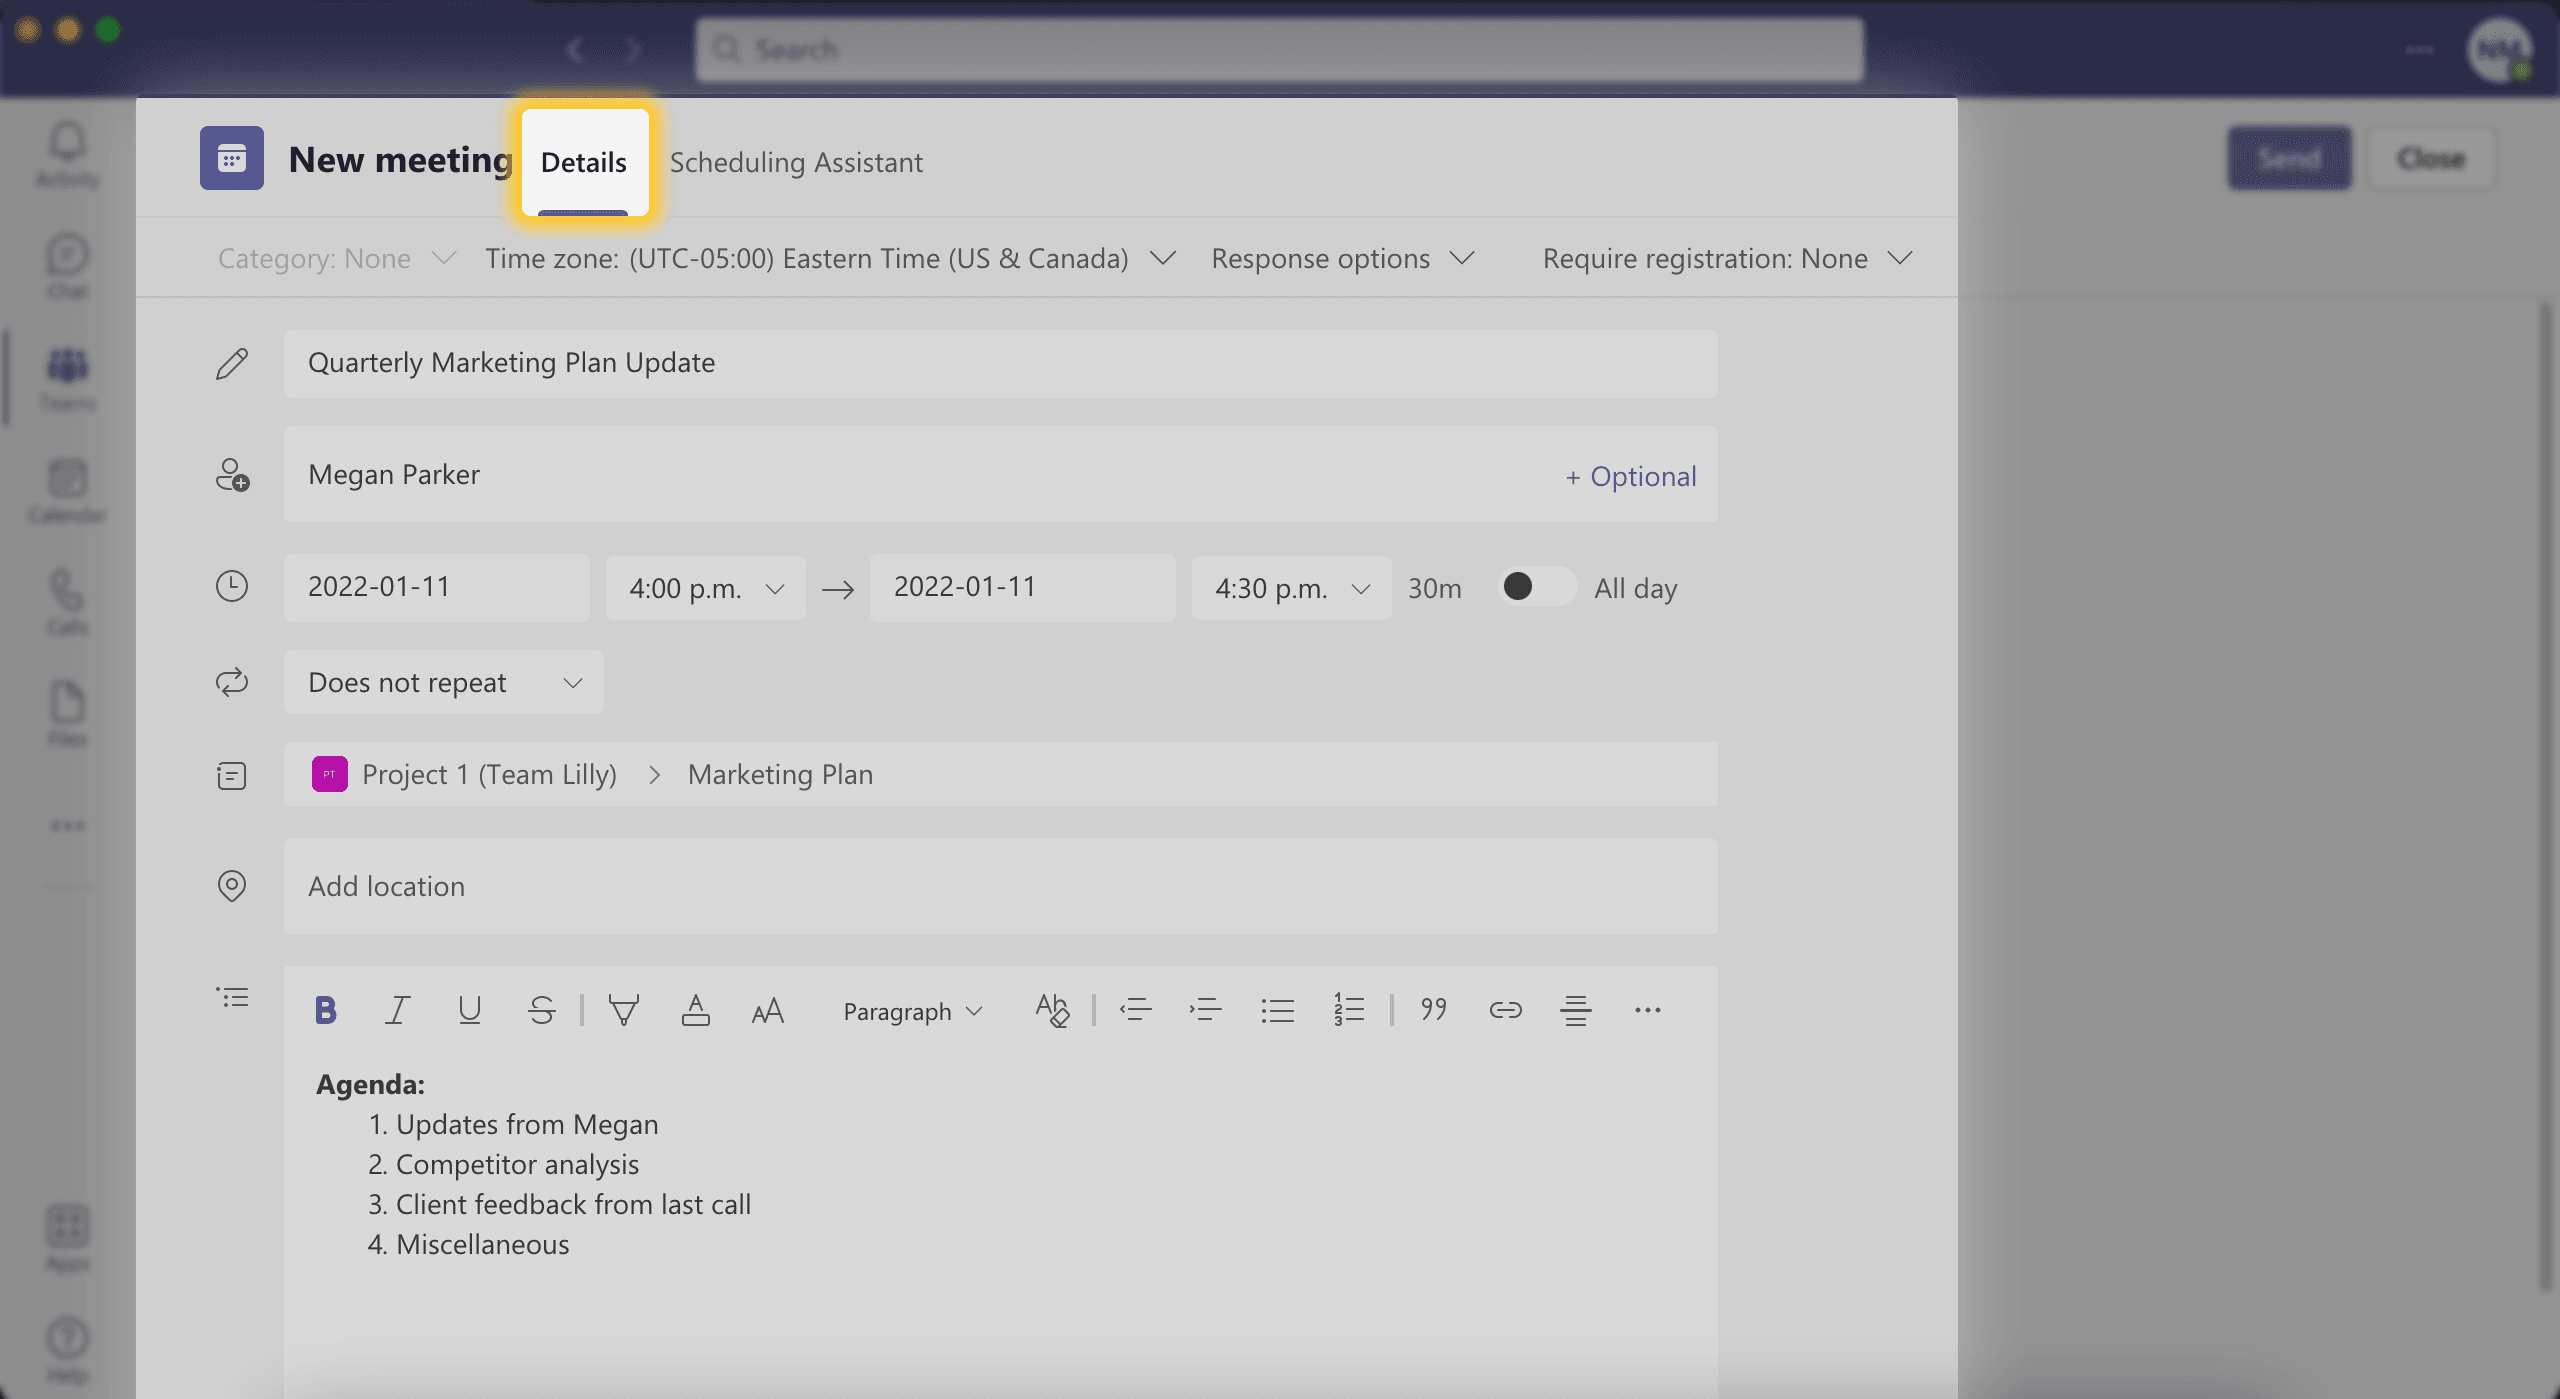Click + Optional to add attendees
Image resolution: width=2560 pixels, height=1399 pixels.
click(x=1628, y=474)
